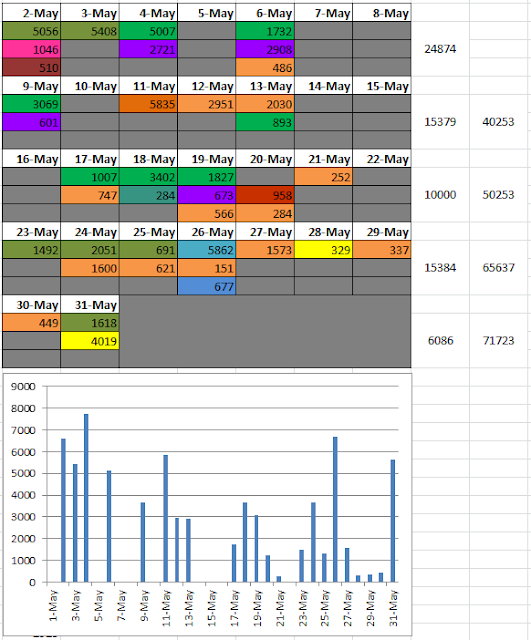Select the green cell containing 1007
Image resolution: width=531 pixels, height=640 pixels.
click(90, 177)
